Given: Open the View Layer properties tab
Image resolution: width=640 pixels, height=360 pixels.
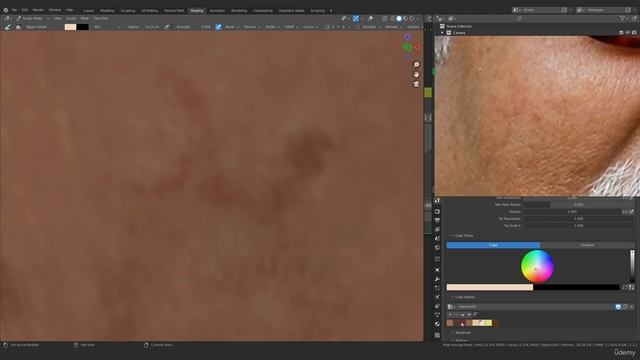Looking at the screenshot, I should point(437,229).
